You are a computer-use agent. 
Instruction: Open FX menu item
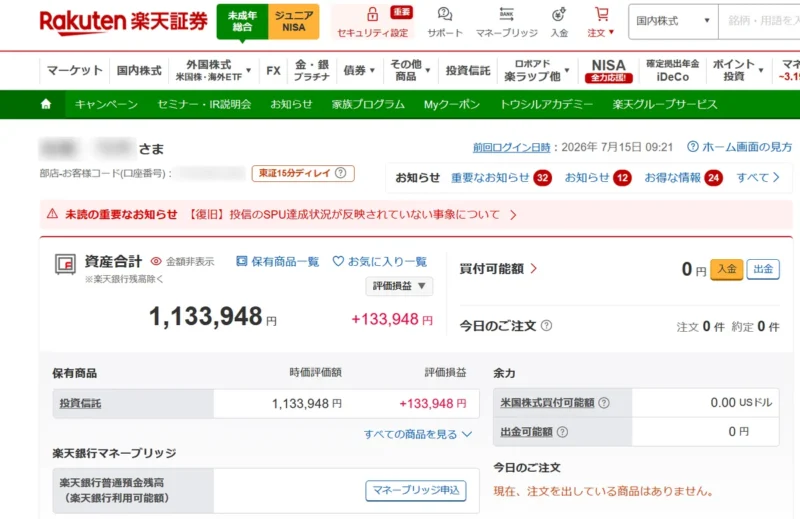273,70
